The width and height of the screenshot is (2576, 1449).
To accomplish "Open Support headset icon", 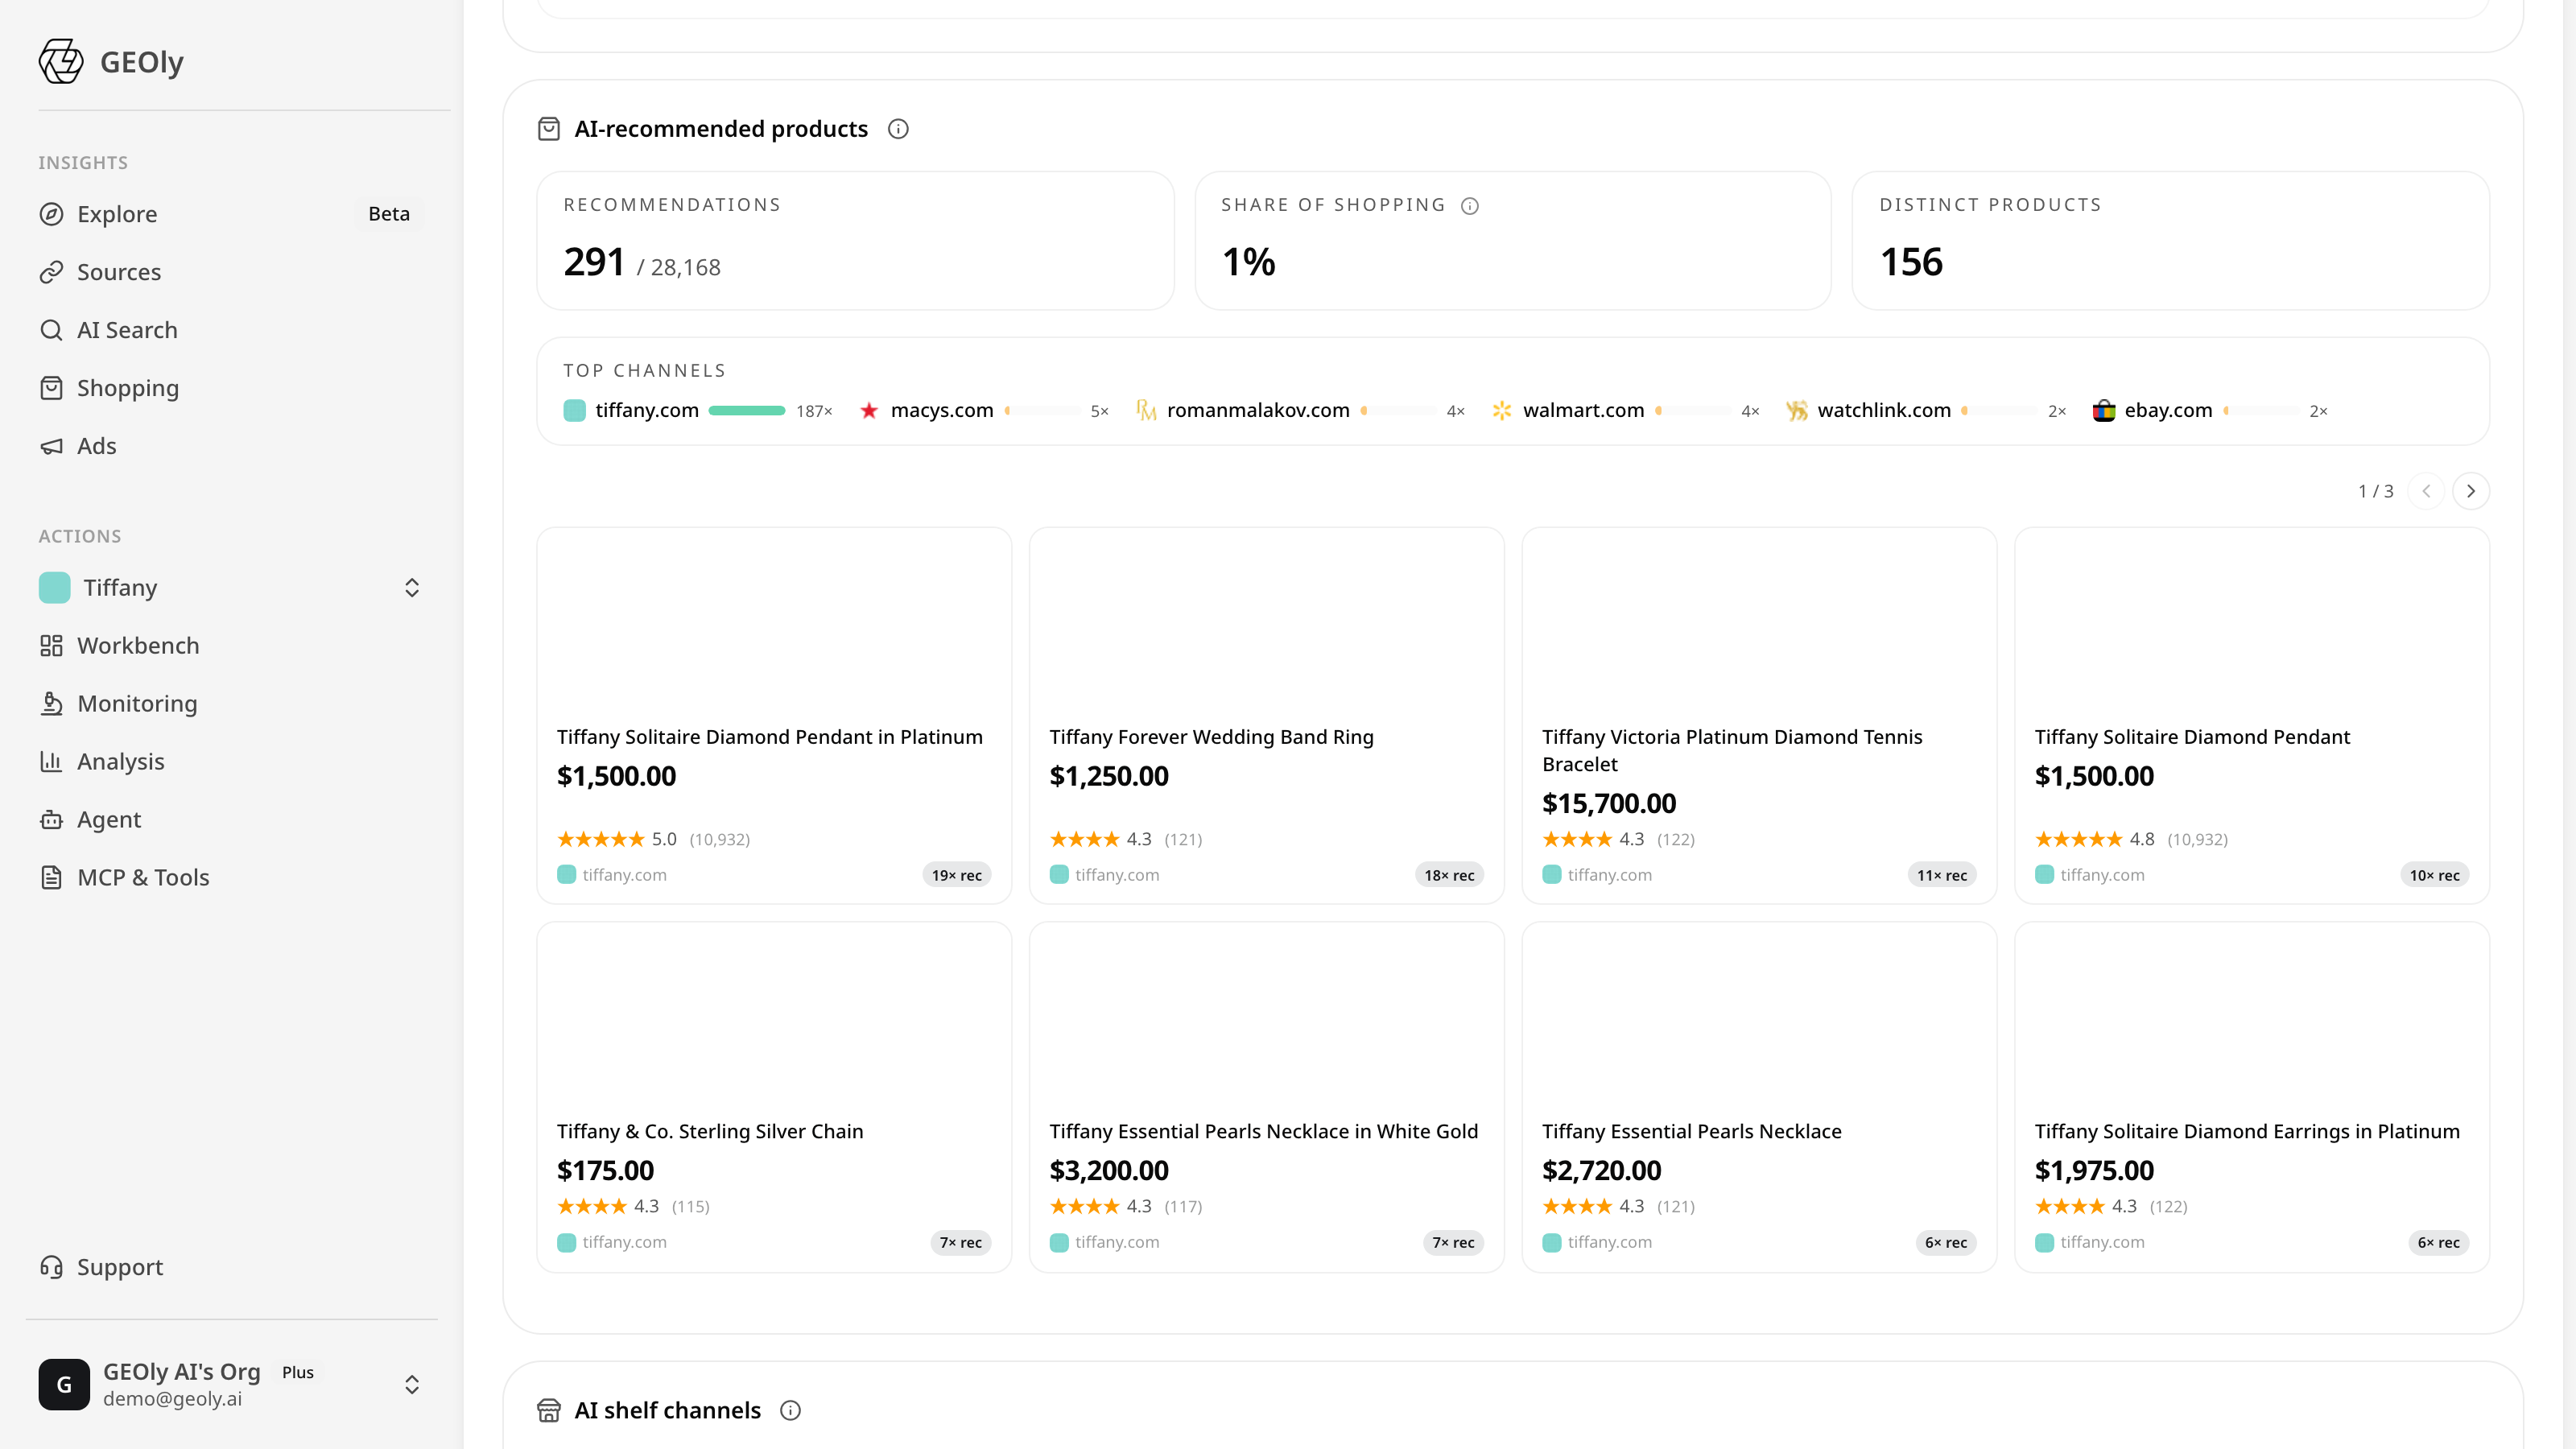I will [x=51, y=1267].
